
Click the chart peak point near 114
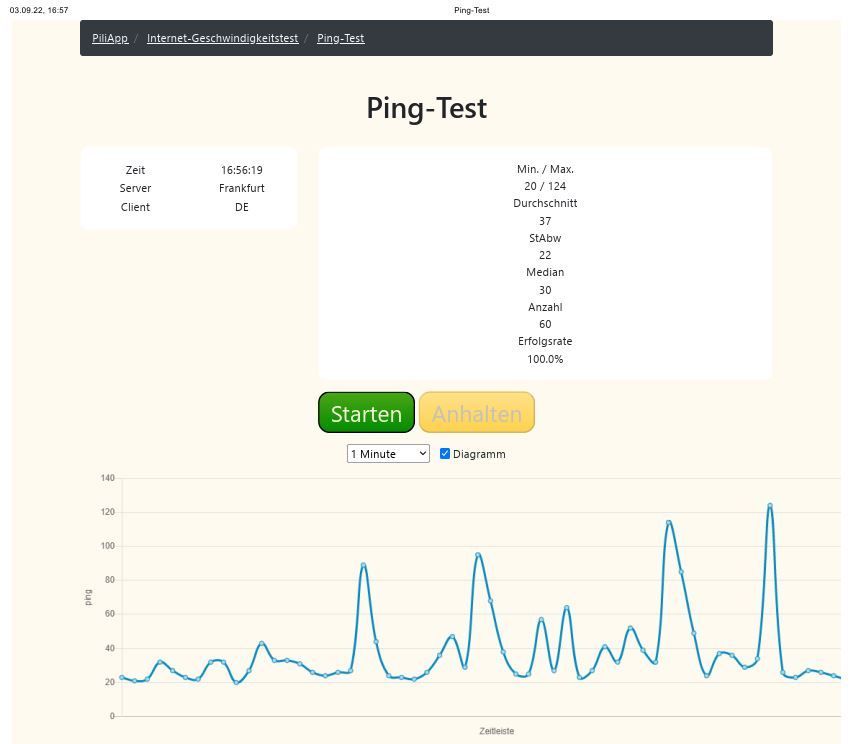pyautogui.click(x=669, y=523)
